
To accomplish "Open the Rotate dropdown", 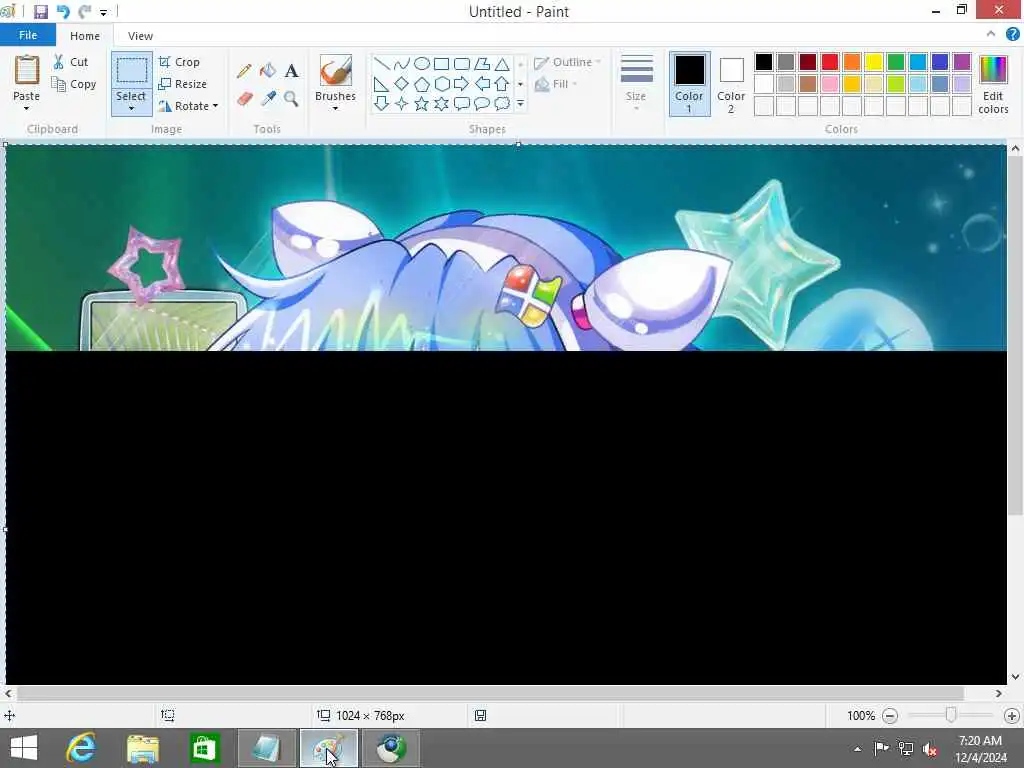I will coord(188,106).
